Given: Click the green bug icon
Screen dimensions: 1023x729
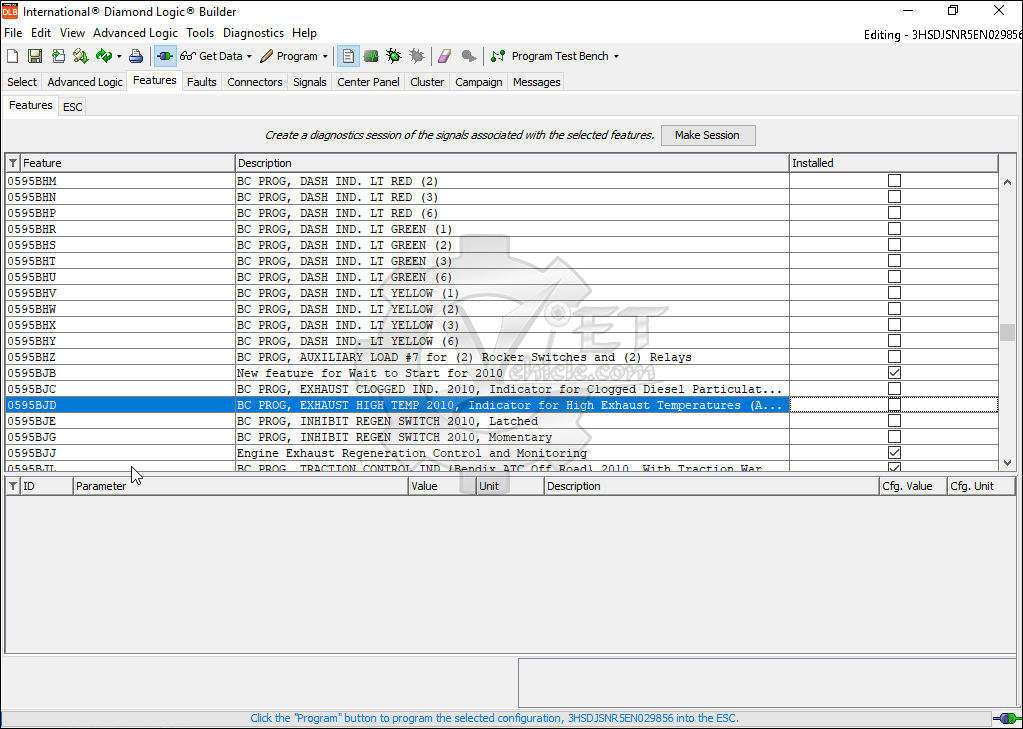Looking at the screenshot, I should coord(393,56).
